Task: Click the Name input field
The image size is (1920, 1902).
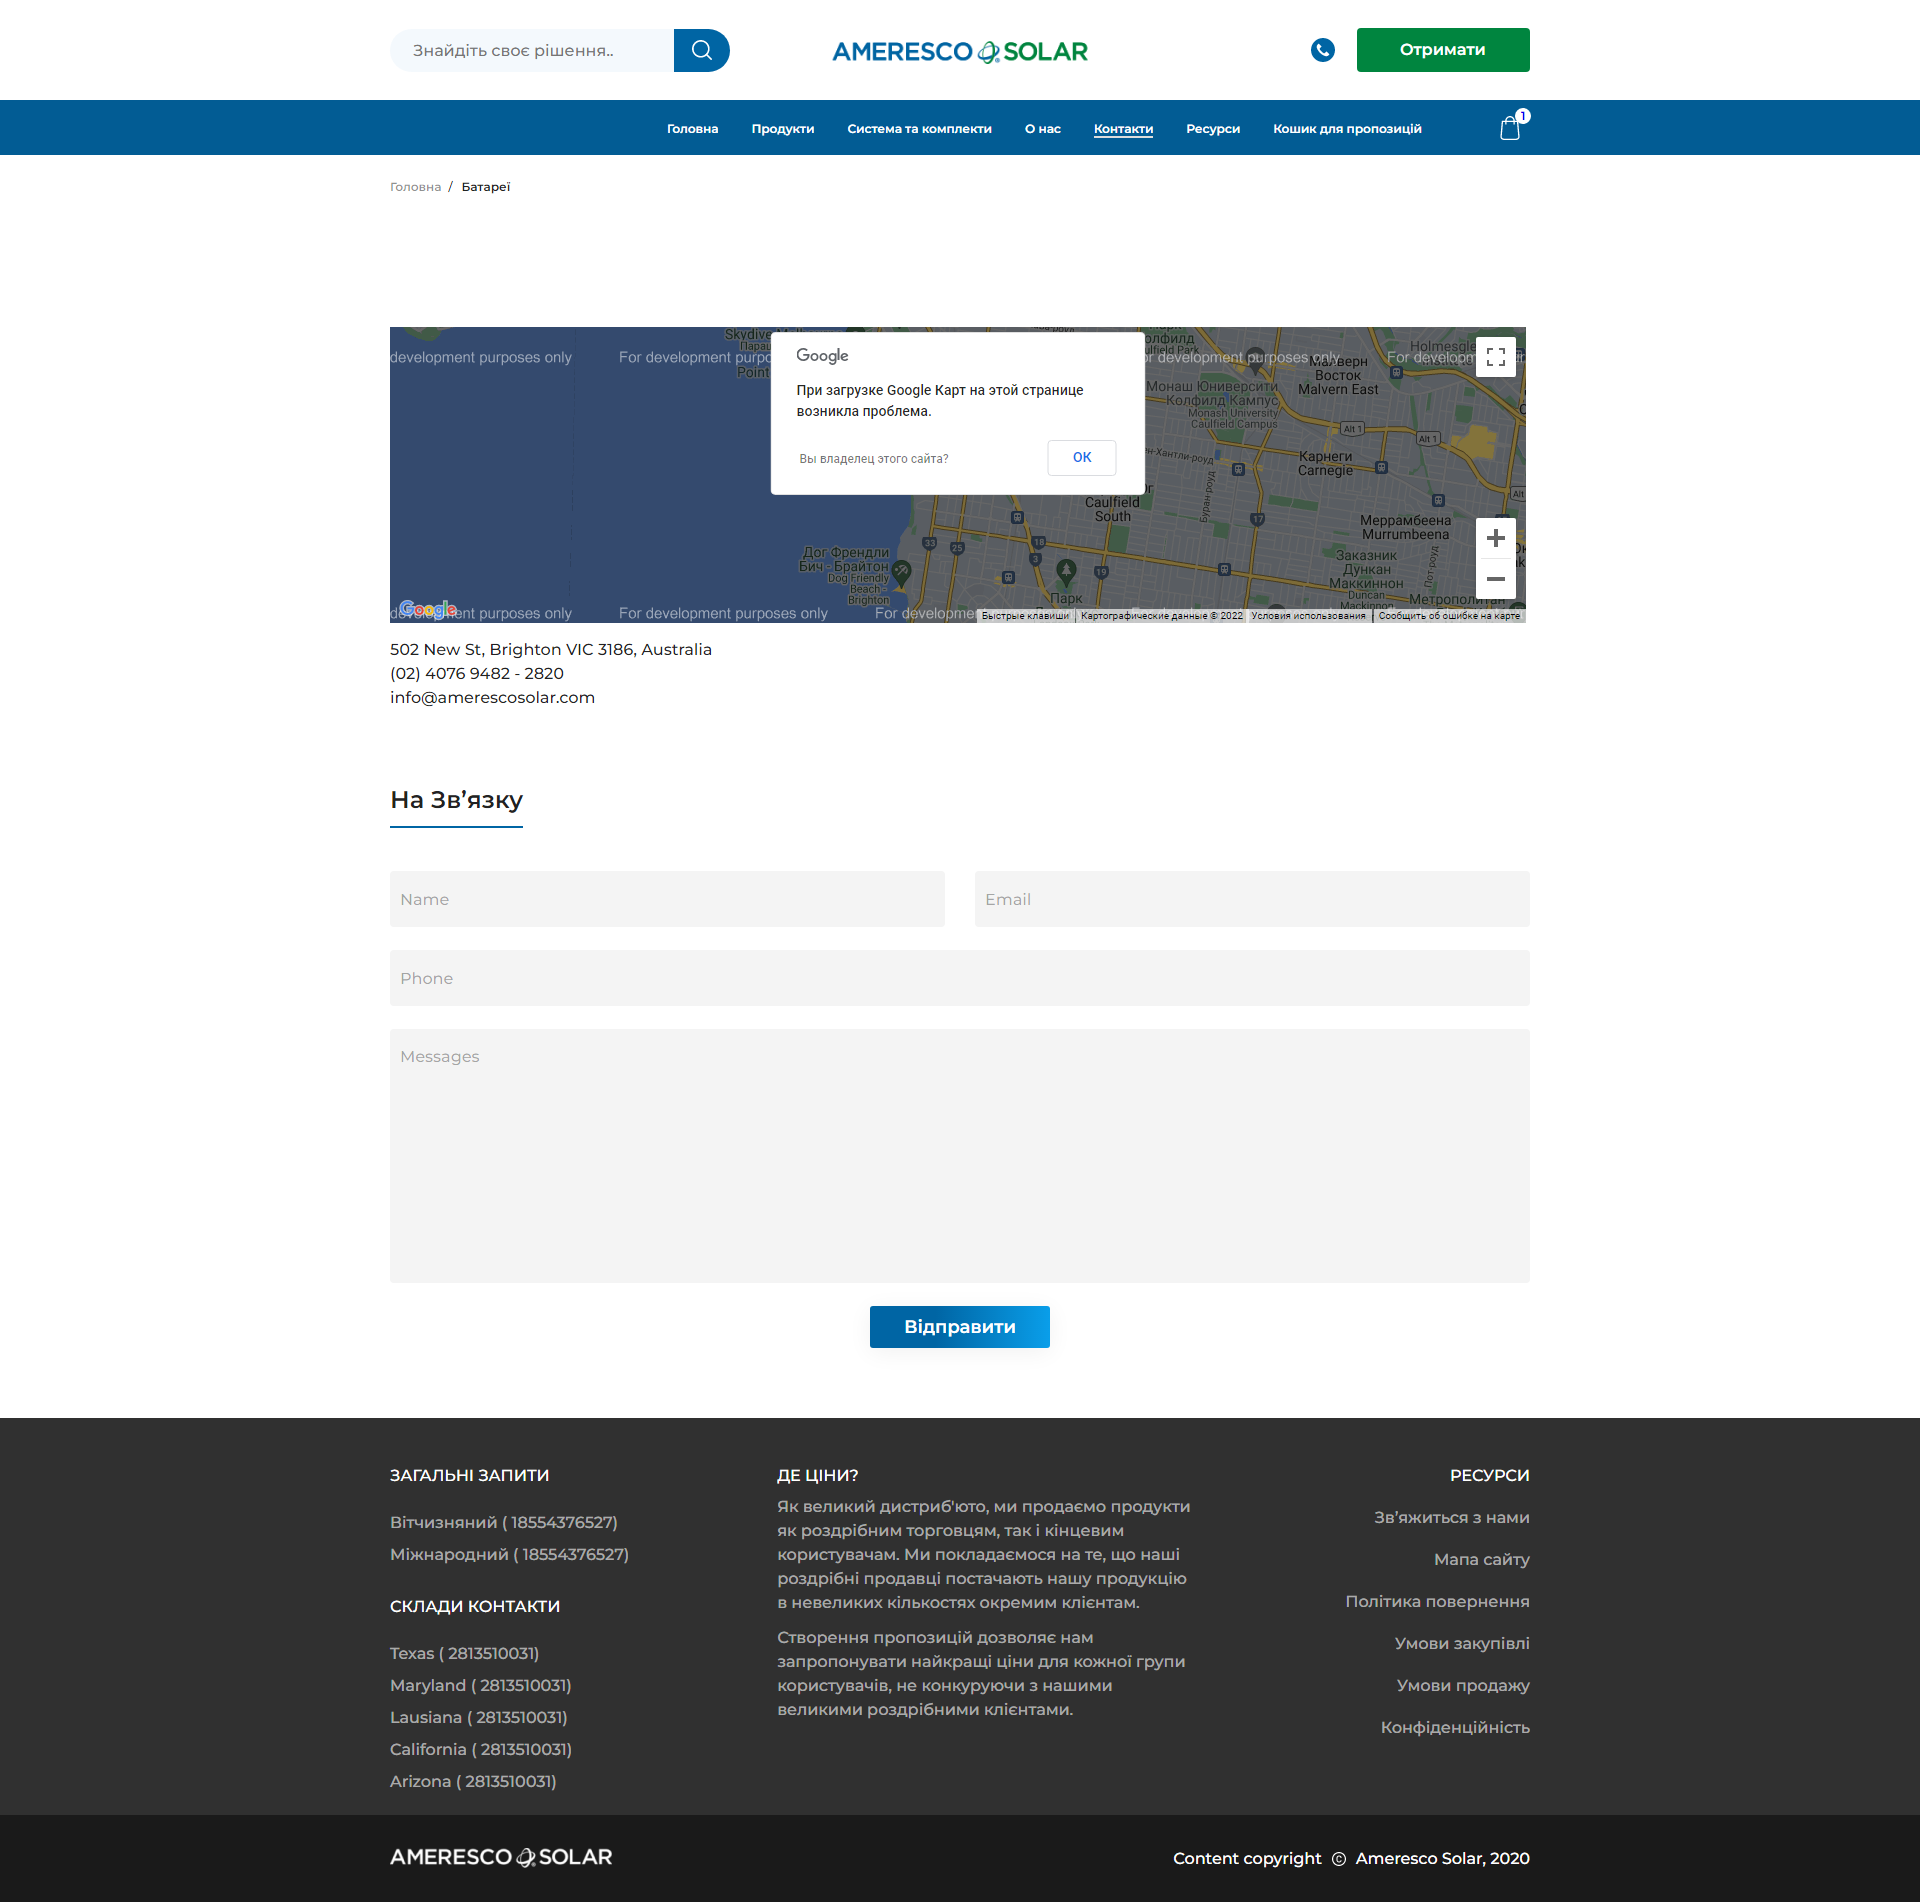Action: tap(667, 899)
